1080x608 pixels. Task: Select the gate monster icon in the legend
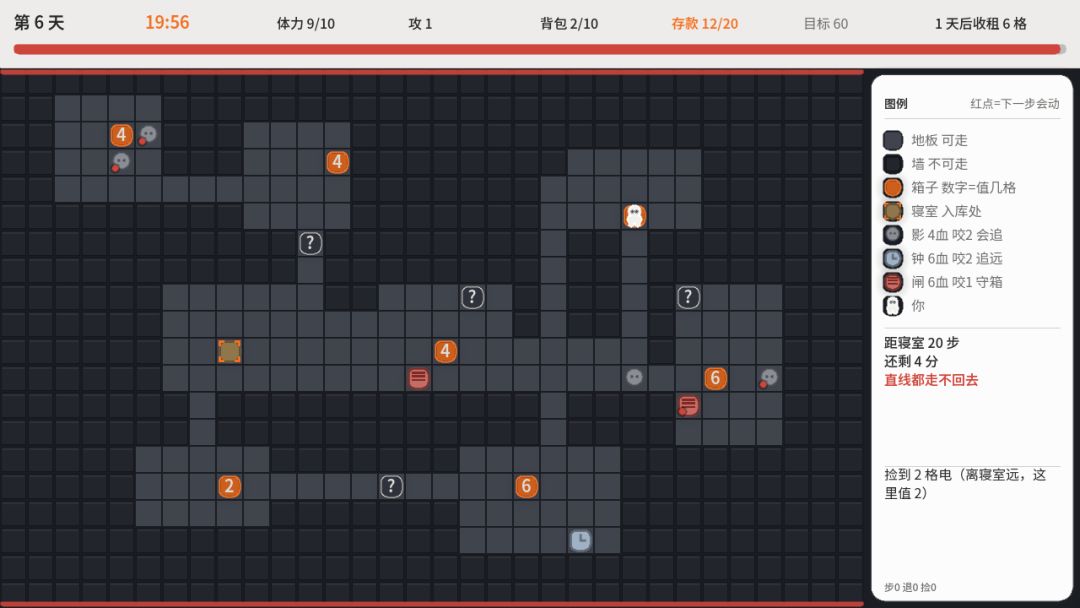[893, 282]
